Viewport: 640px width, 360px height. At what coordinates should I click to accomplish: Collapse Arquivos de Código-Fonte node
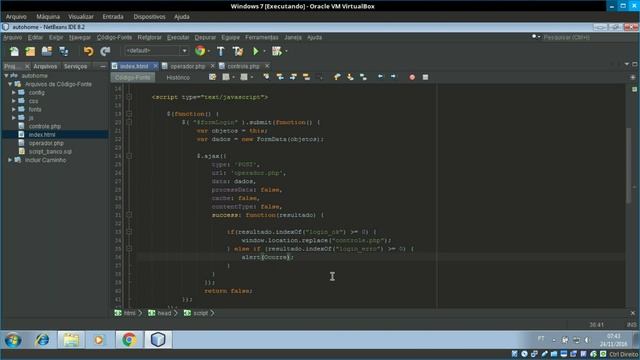pyautogui.click(x=10, y=84)
